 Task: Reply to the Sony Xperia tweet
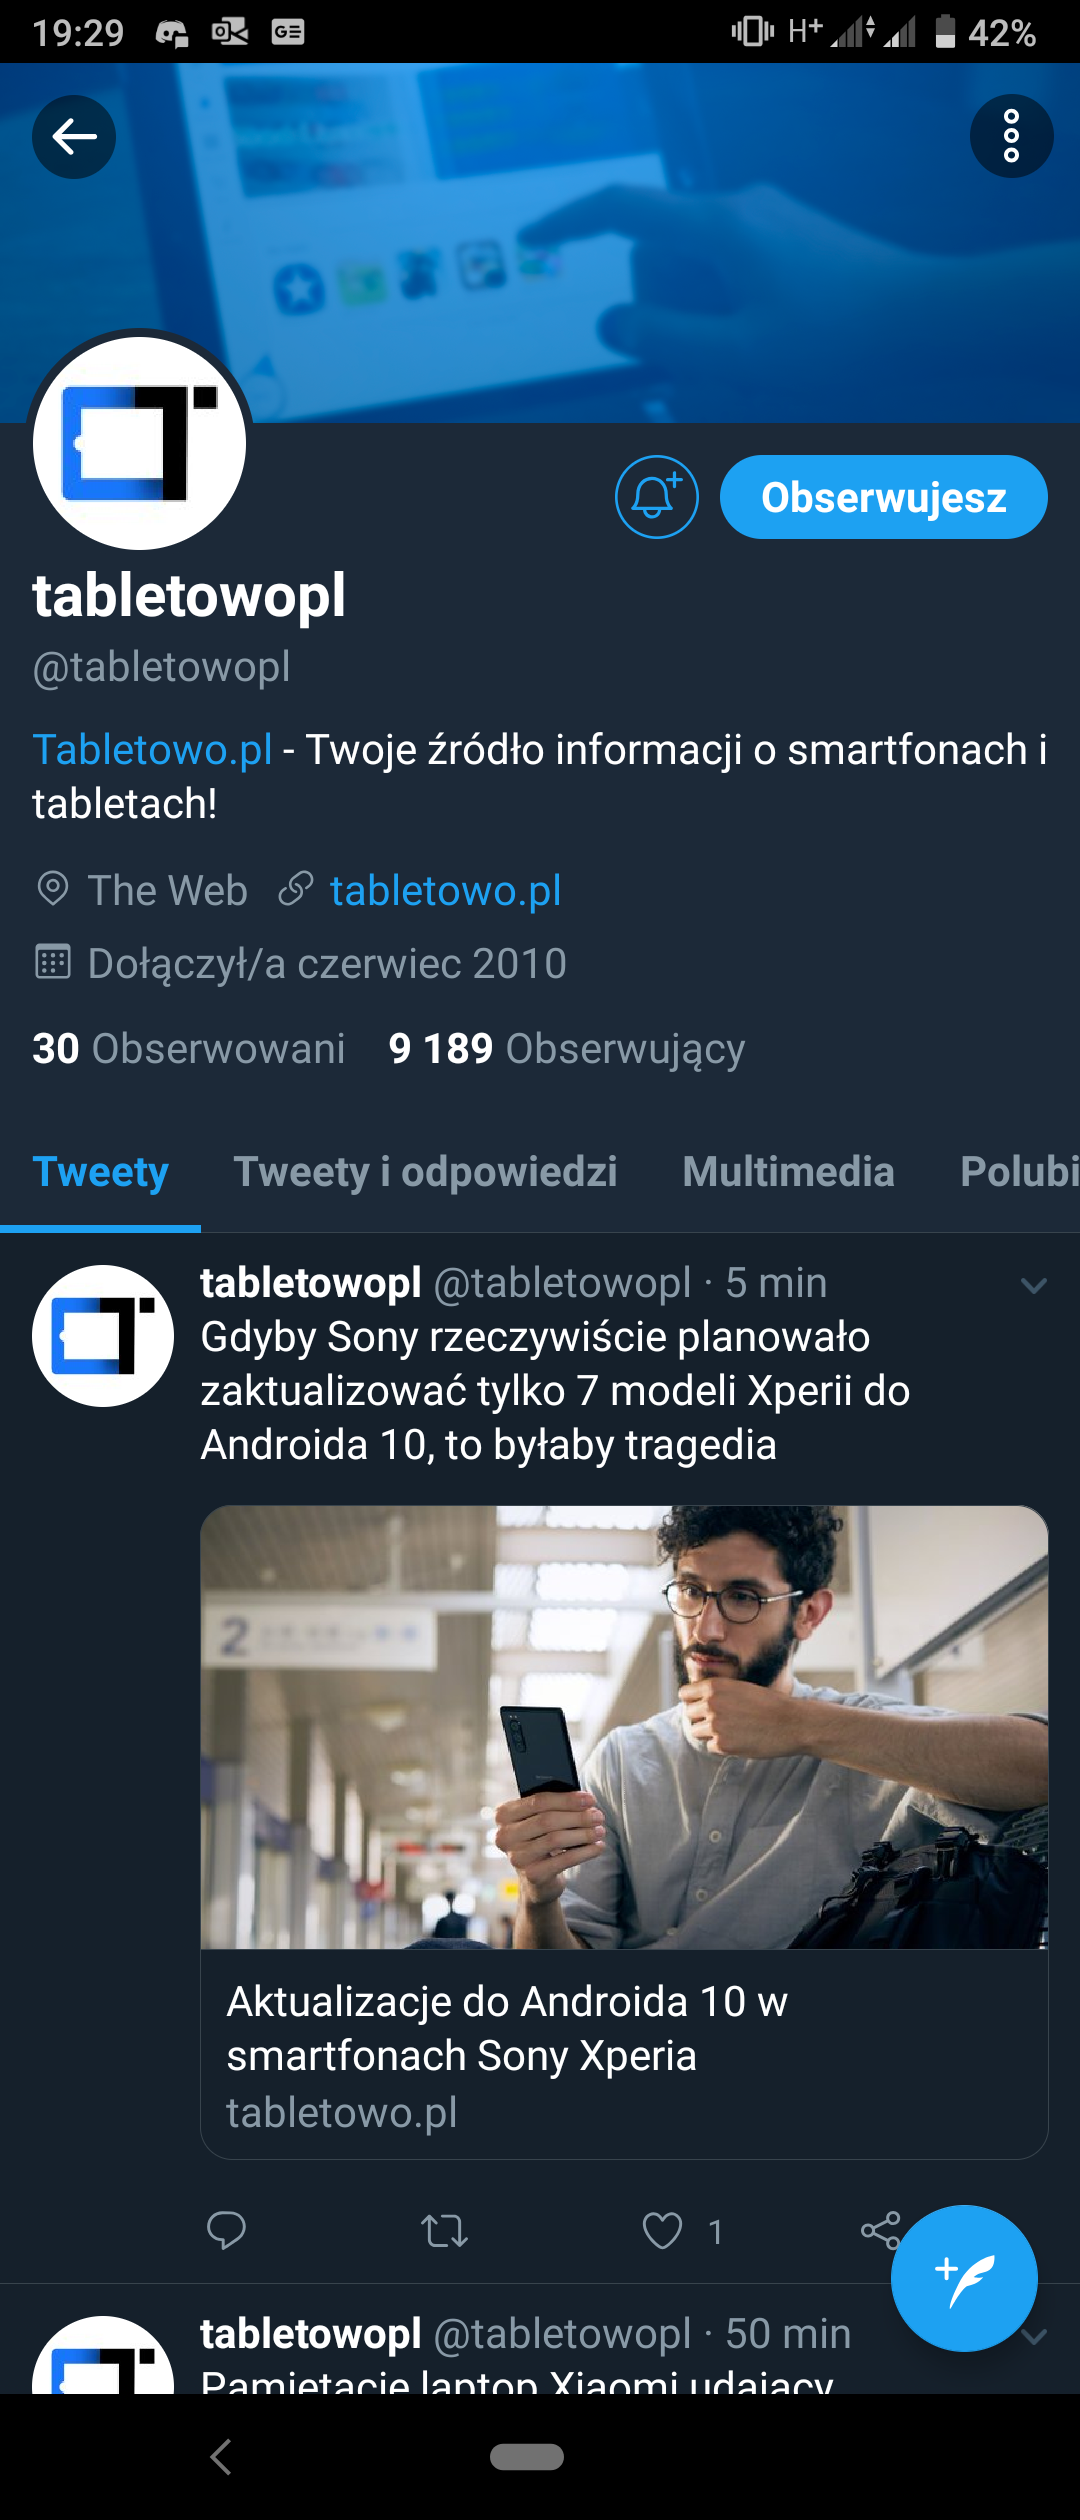[x=226, y=2230]
